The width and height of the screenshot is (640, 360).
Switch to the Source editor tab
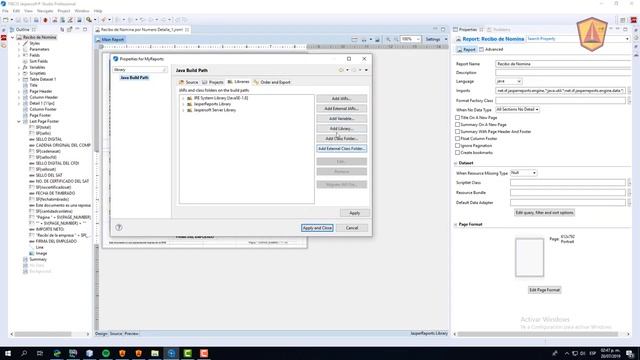[x=116, y=333]
